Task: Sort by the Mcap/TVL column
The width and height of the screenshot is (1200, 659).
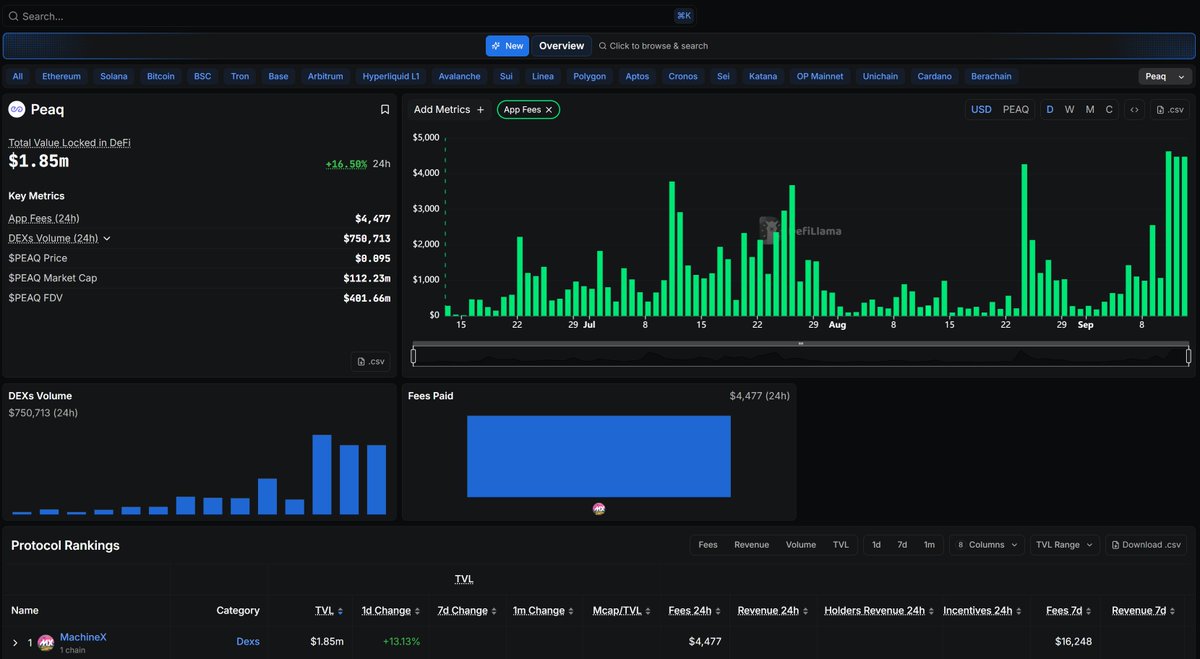Action: click(620, 610)
